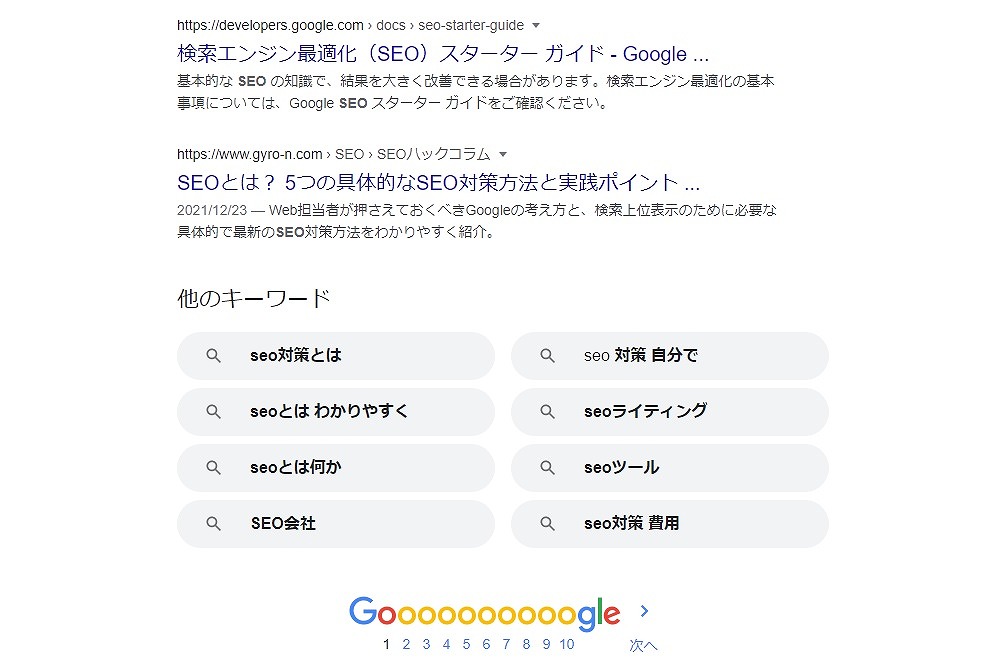Click the magnifier icon beside seo対策とは
Image resolution: width=992 pixels, height=662 pixels.
[x=214, y=356]
